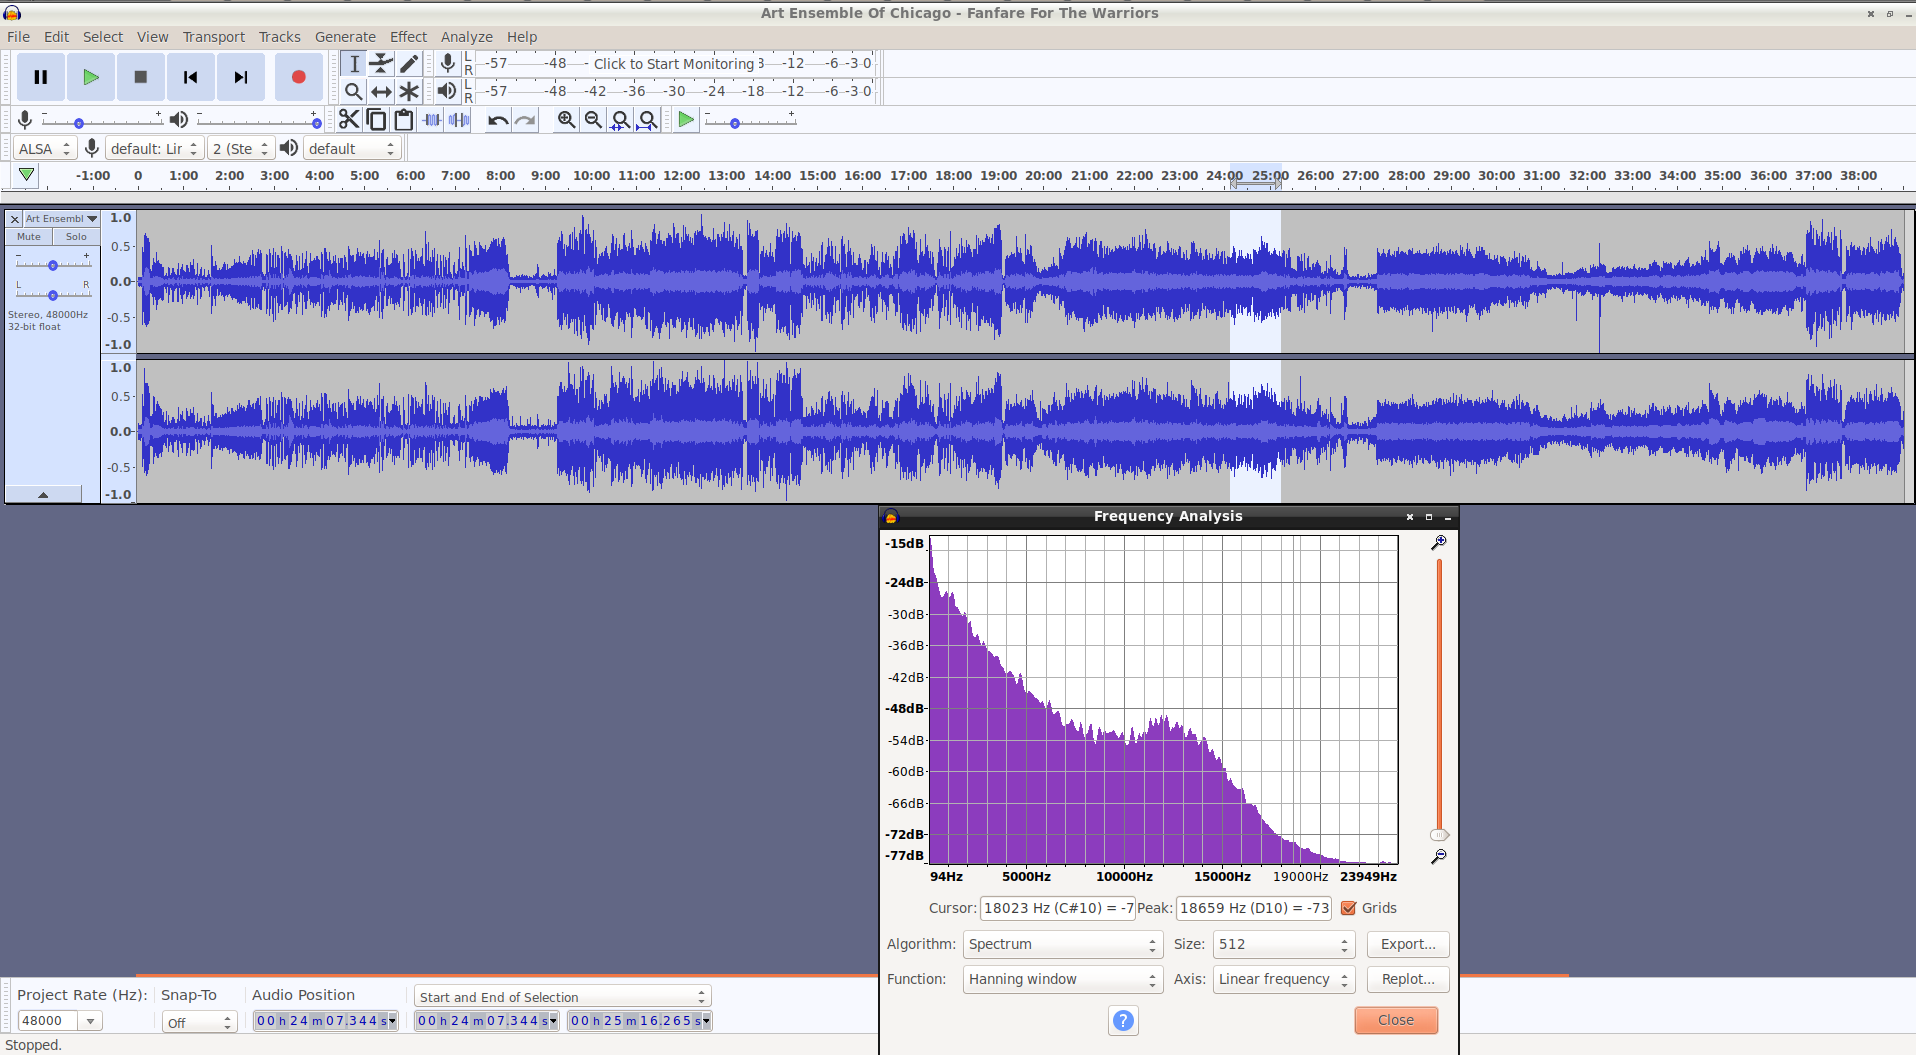Open the Effect menu
The image size is (1916, 1055).
click(x=408, y=37)
